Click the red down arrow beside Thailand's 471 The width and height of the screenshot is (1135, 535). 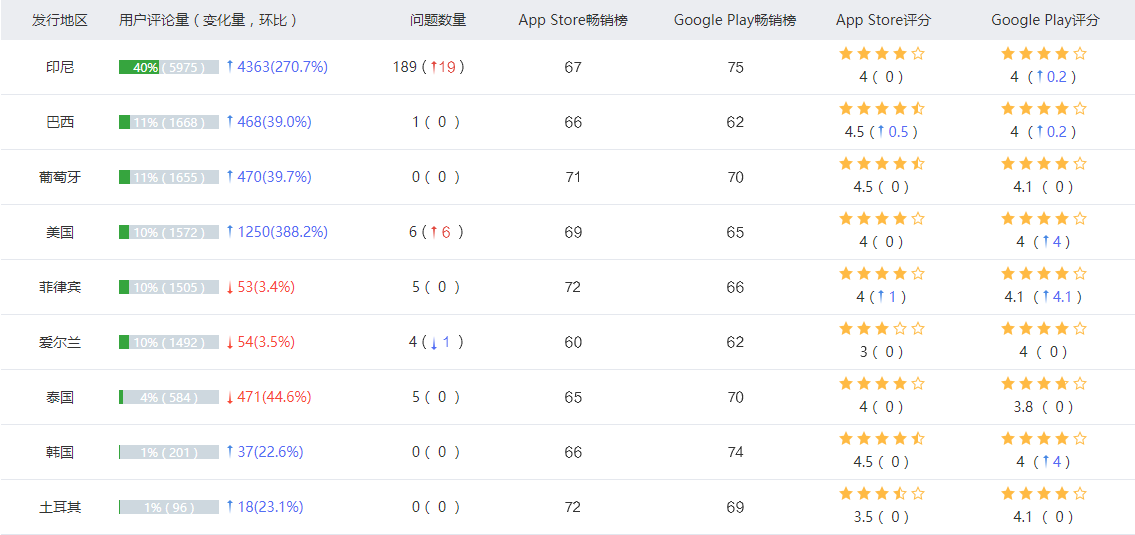point(229,398)
